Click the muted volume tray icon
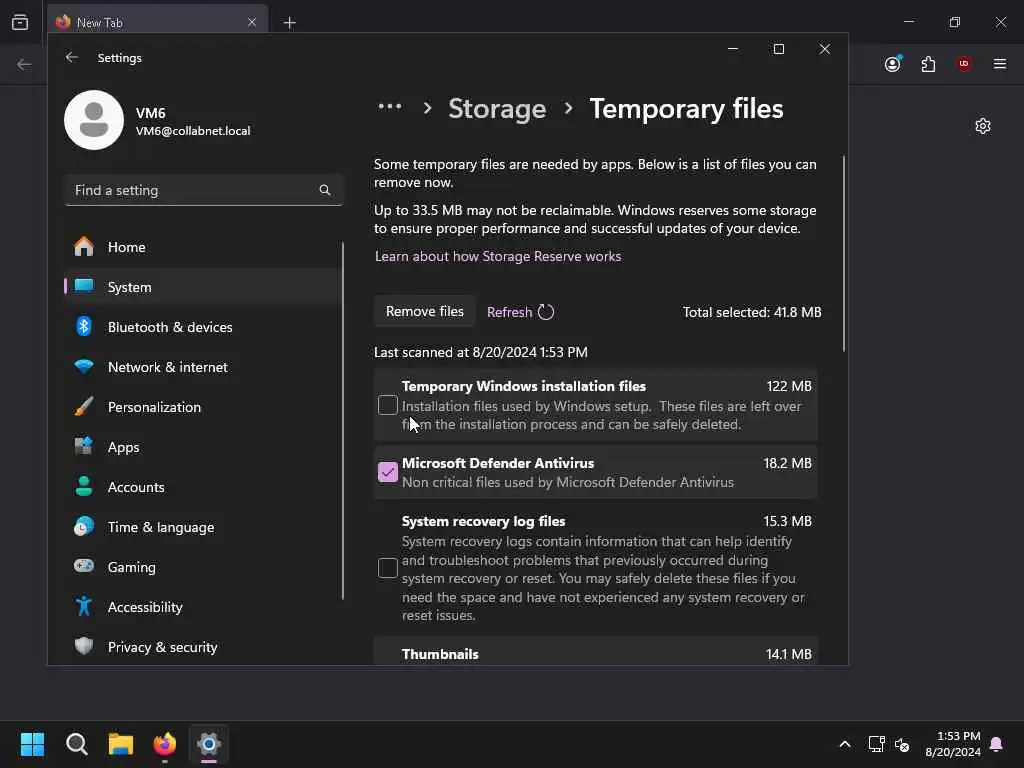Viewport: 1024px width, 768px height. click(x=902, y=744)
